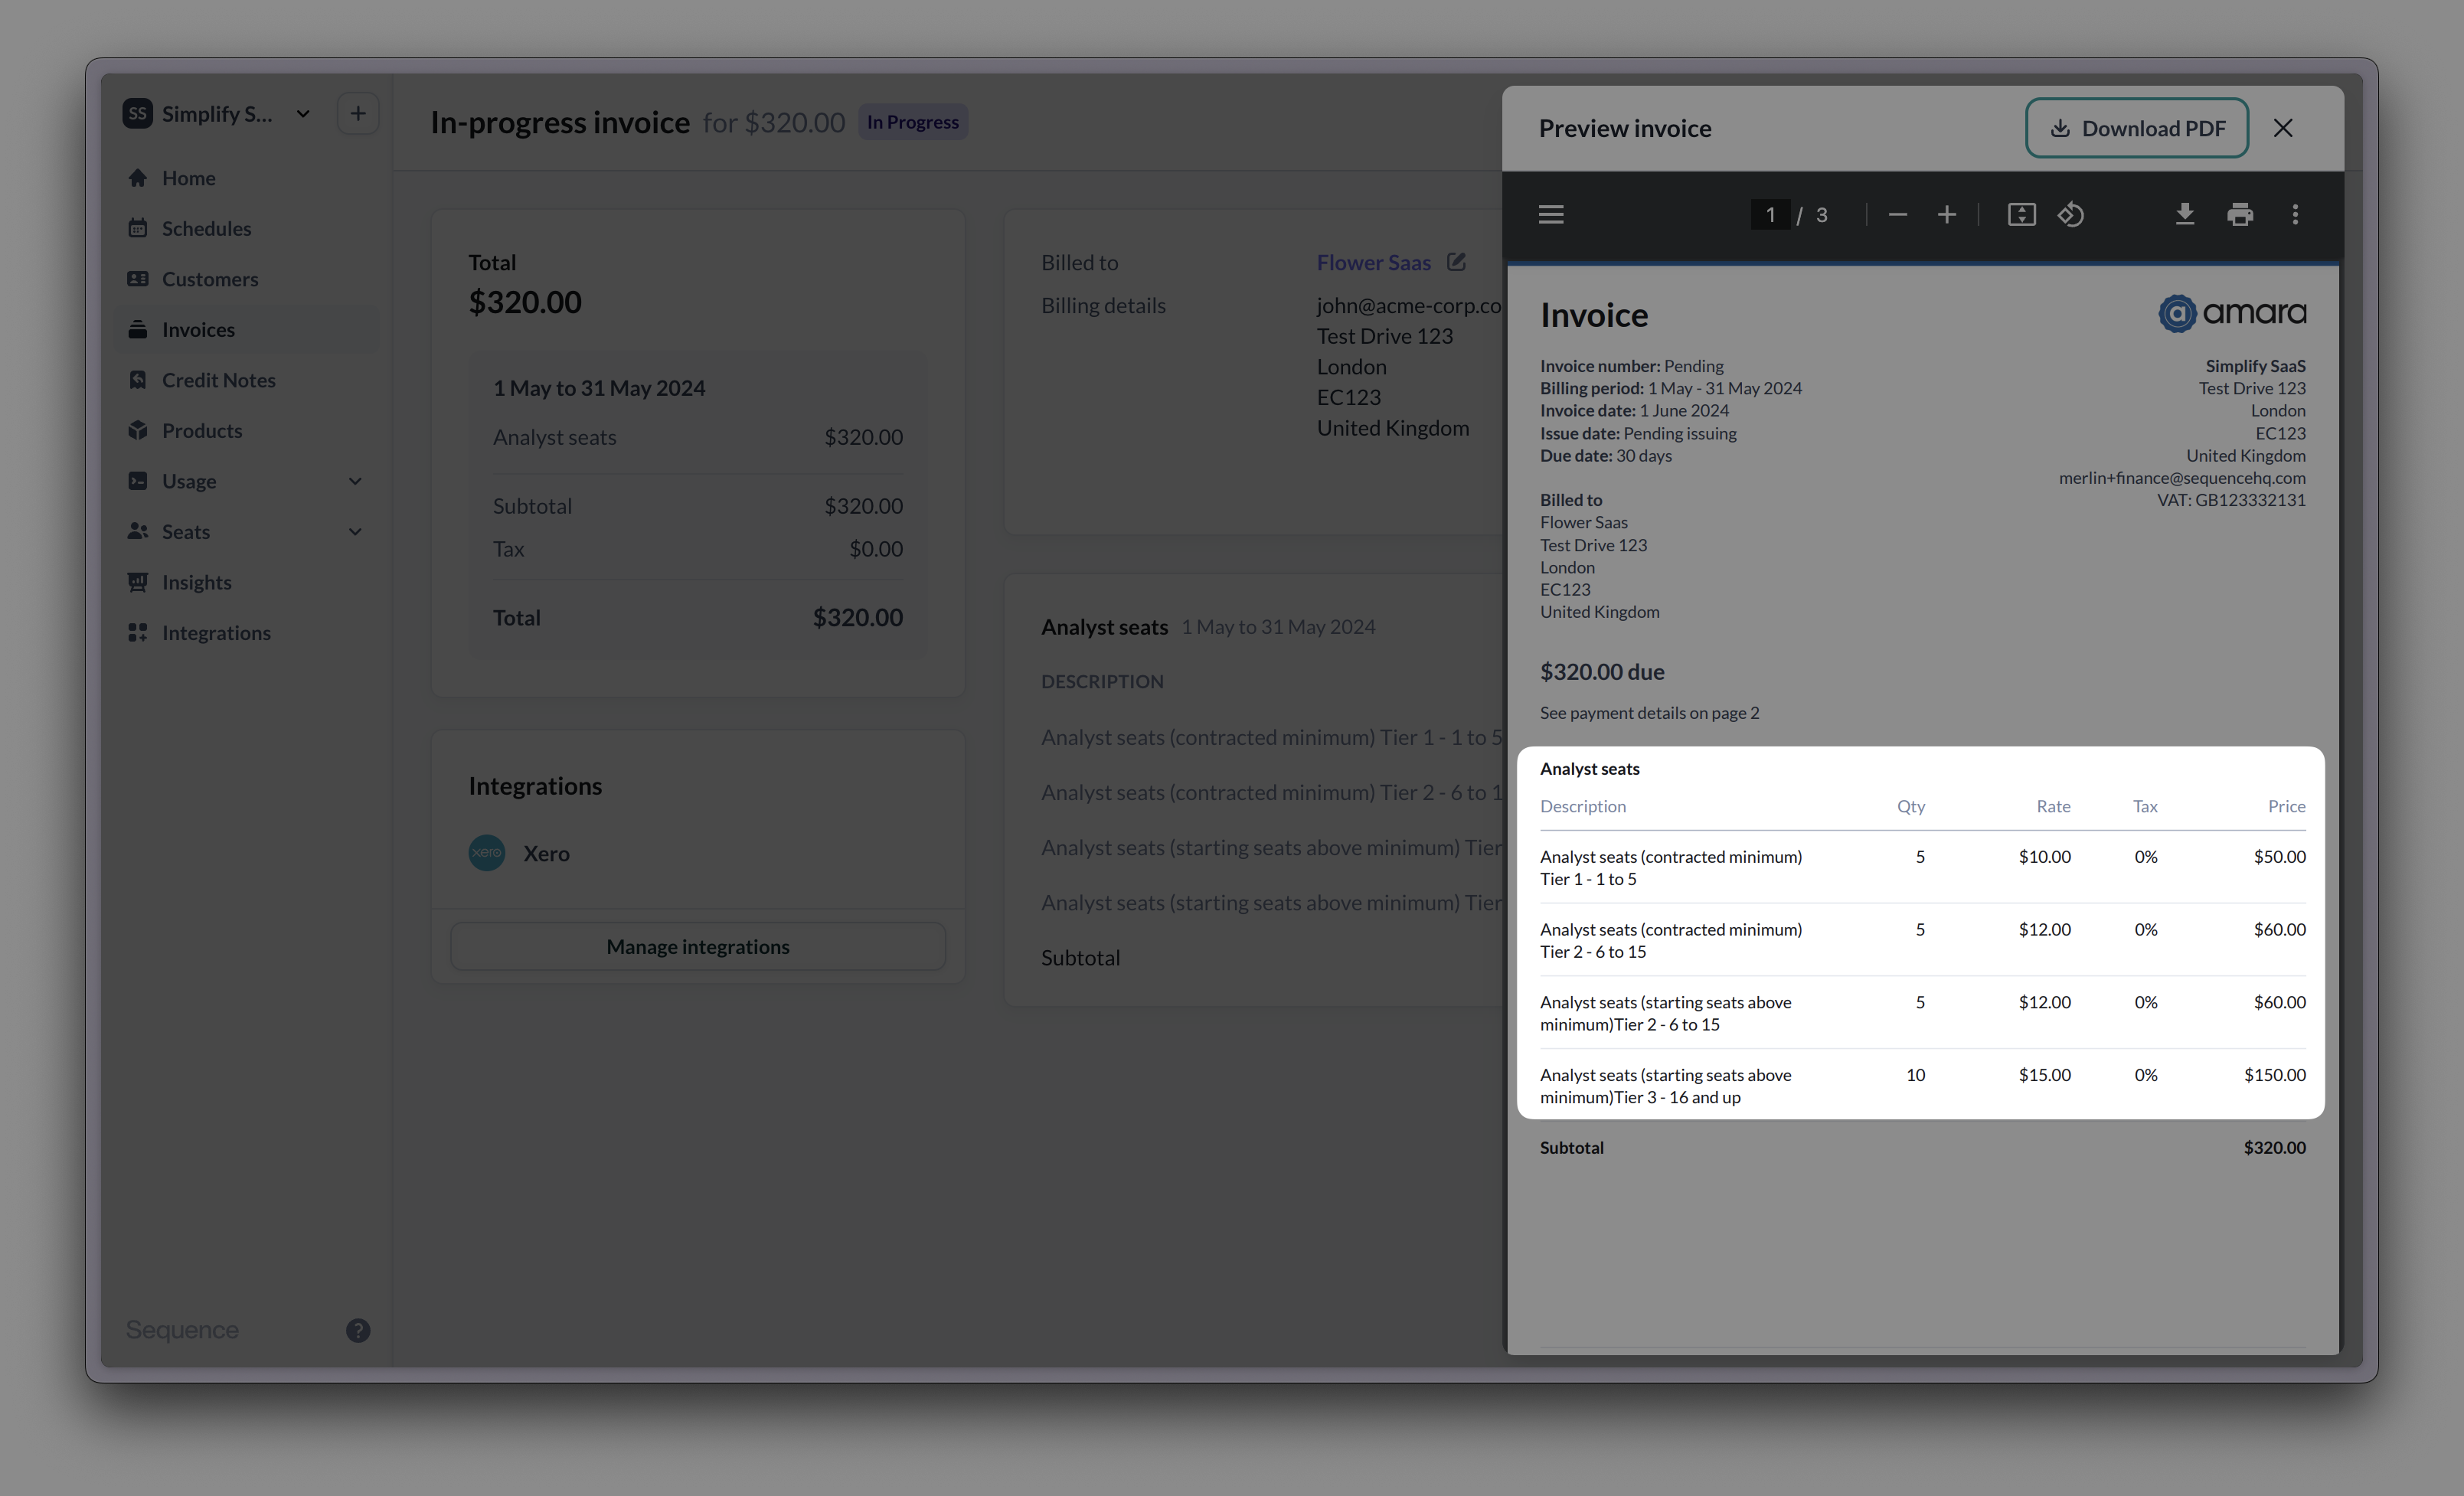2464x1496 pixels.
Task: Switch to the Schedules section
Action: pyautogui.click(x=206, y=228)
